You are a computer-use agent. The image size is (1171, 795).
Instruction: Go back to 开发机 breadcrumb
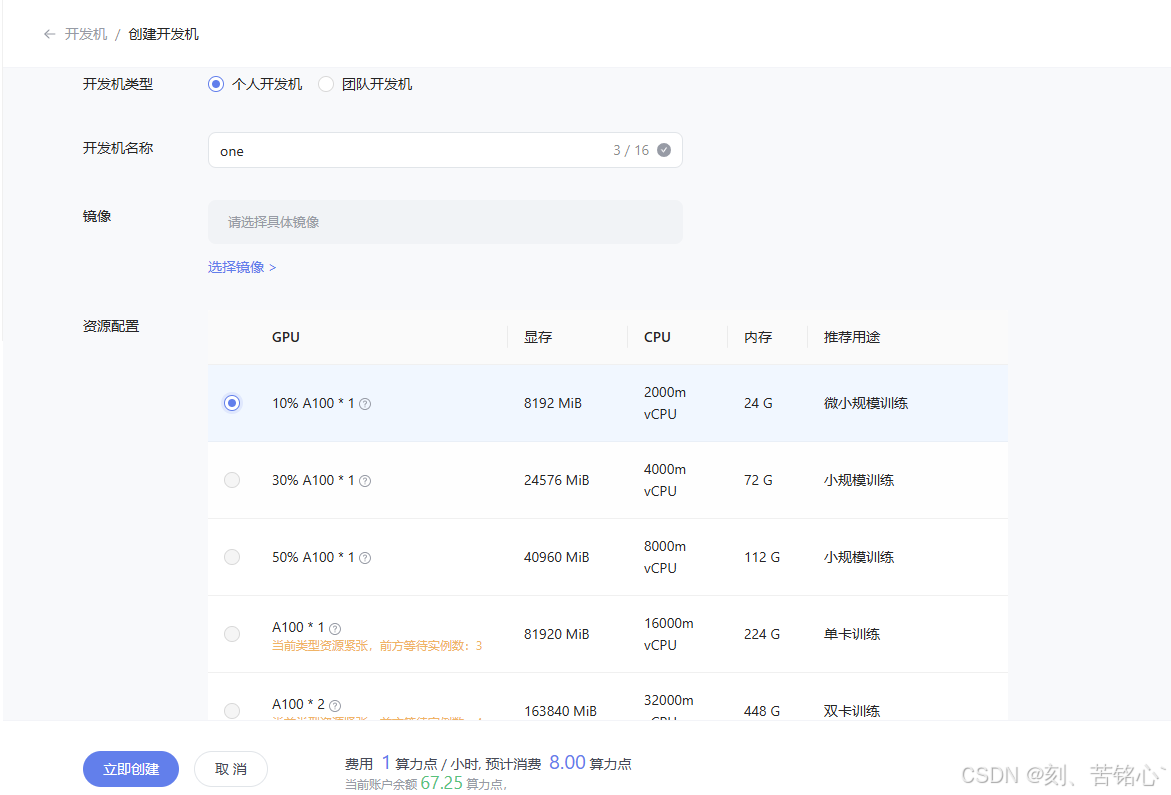click(x=86, y=34)
